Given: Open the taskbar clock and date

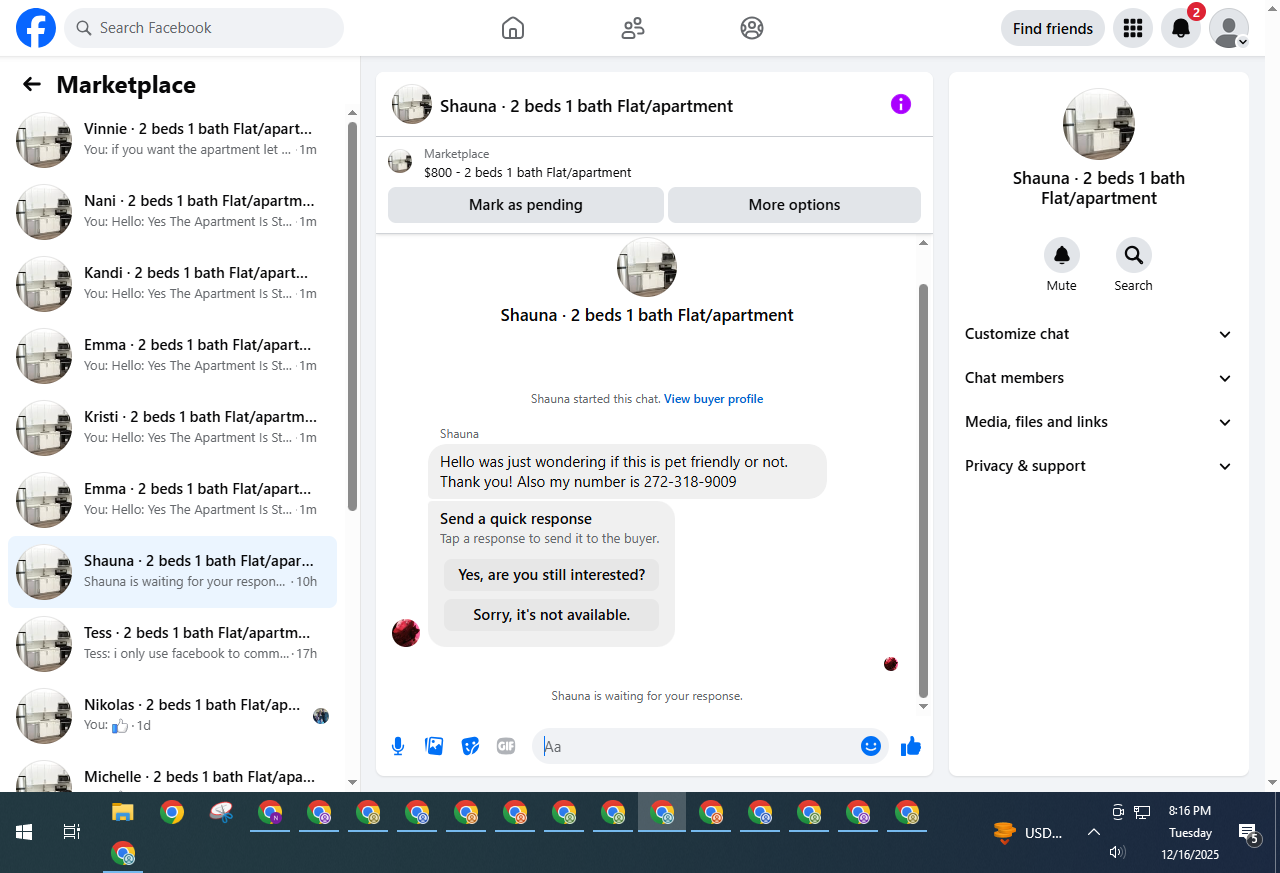Looking at the screenshot, I should click(x=1190, y=832).
